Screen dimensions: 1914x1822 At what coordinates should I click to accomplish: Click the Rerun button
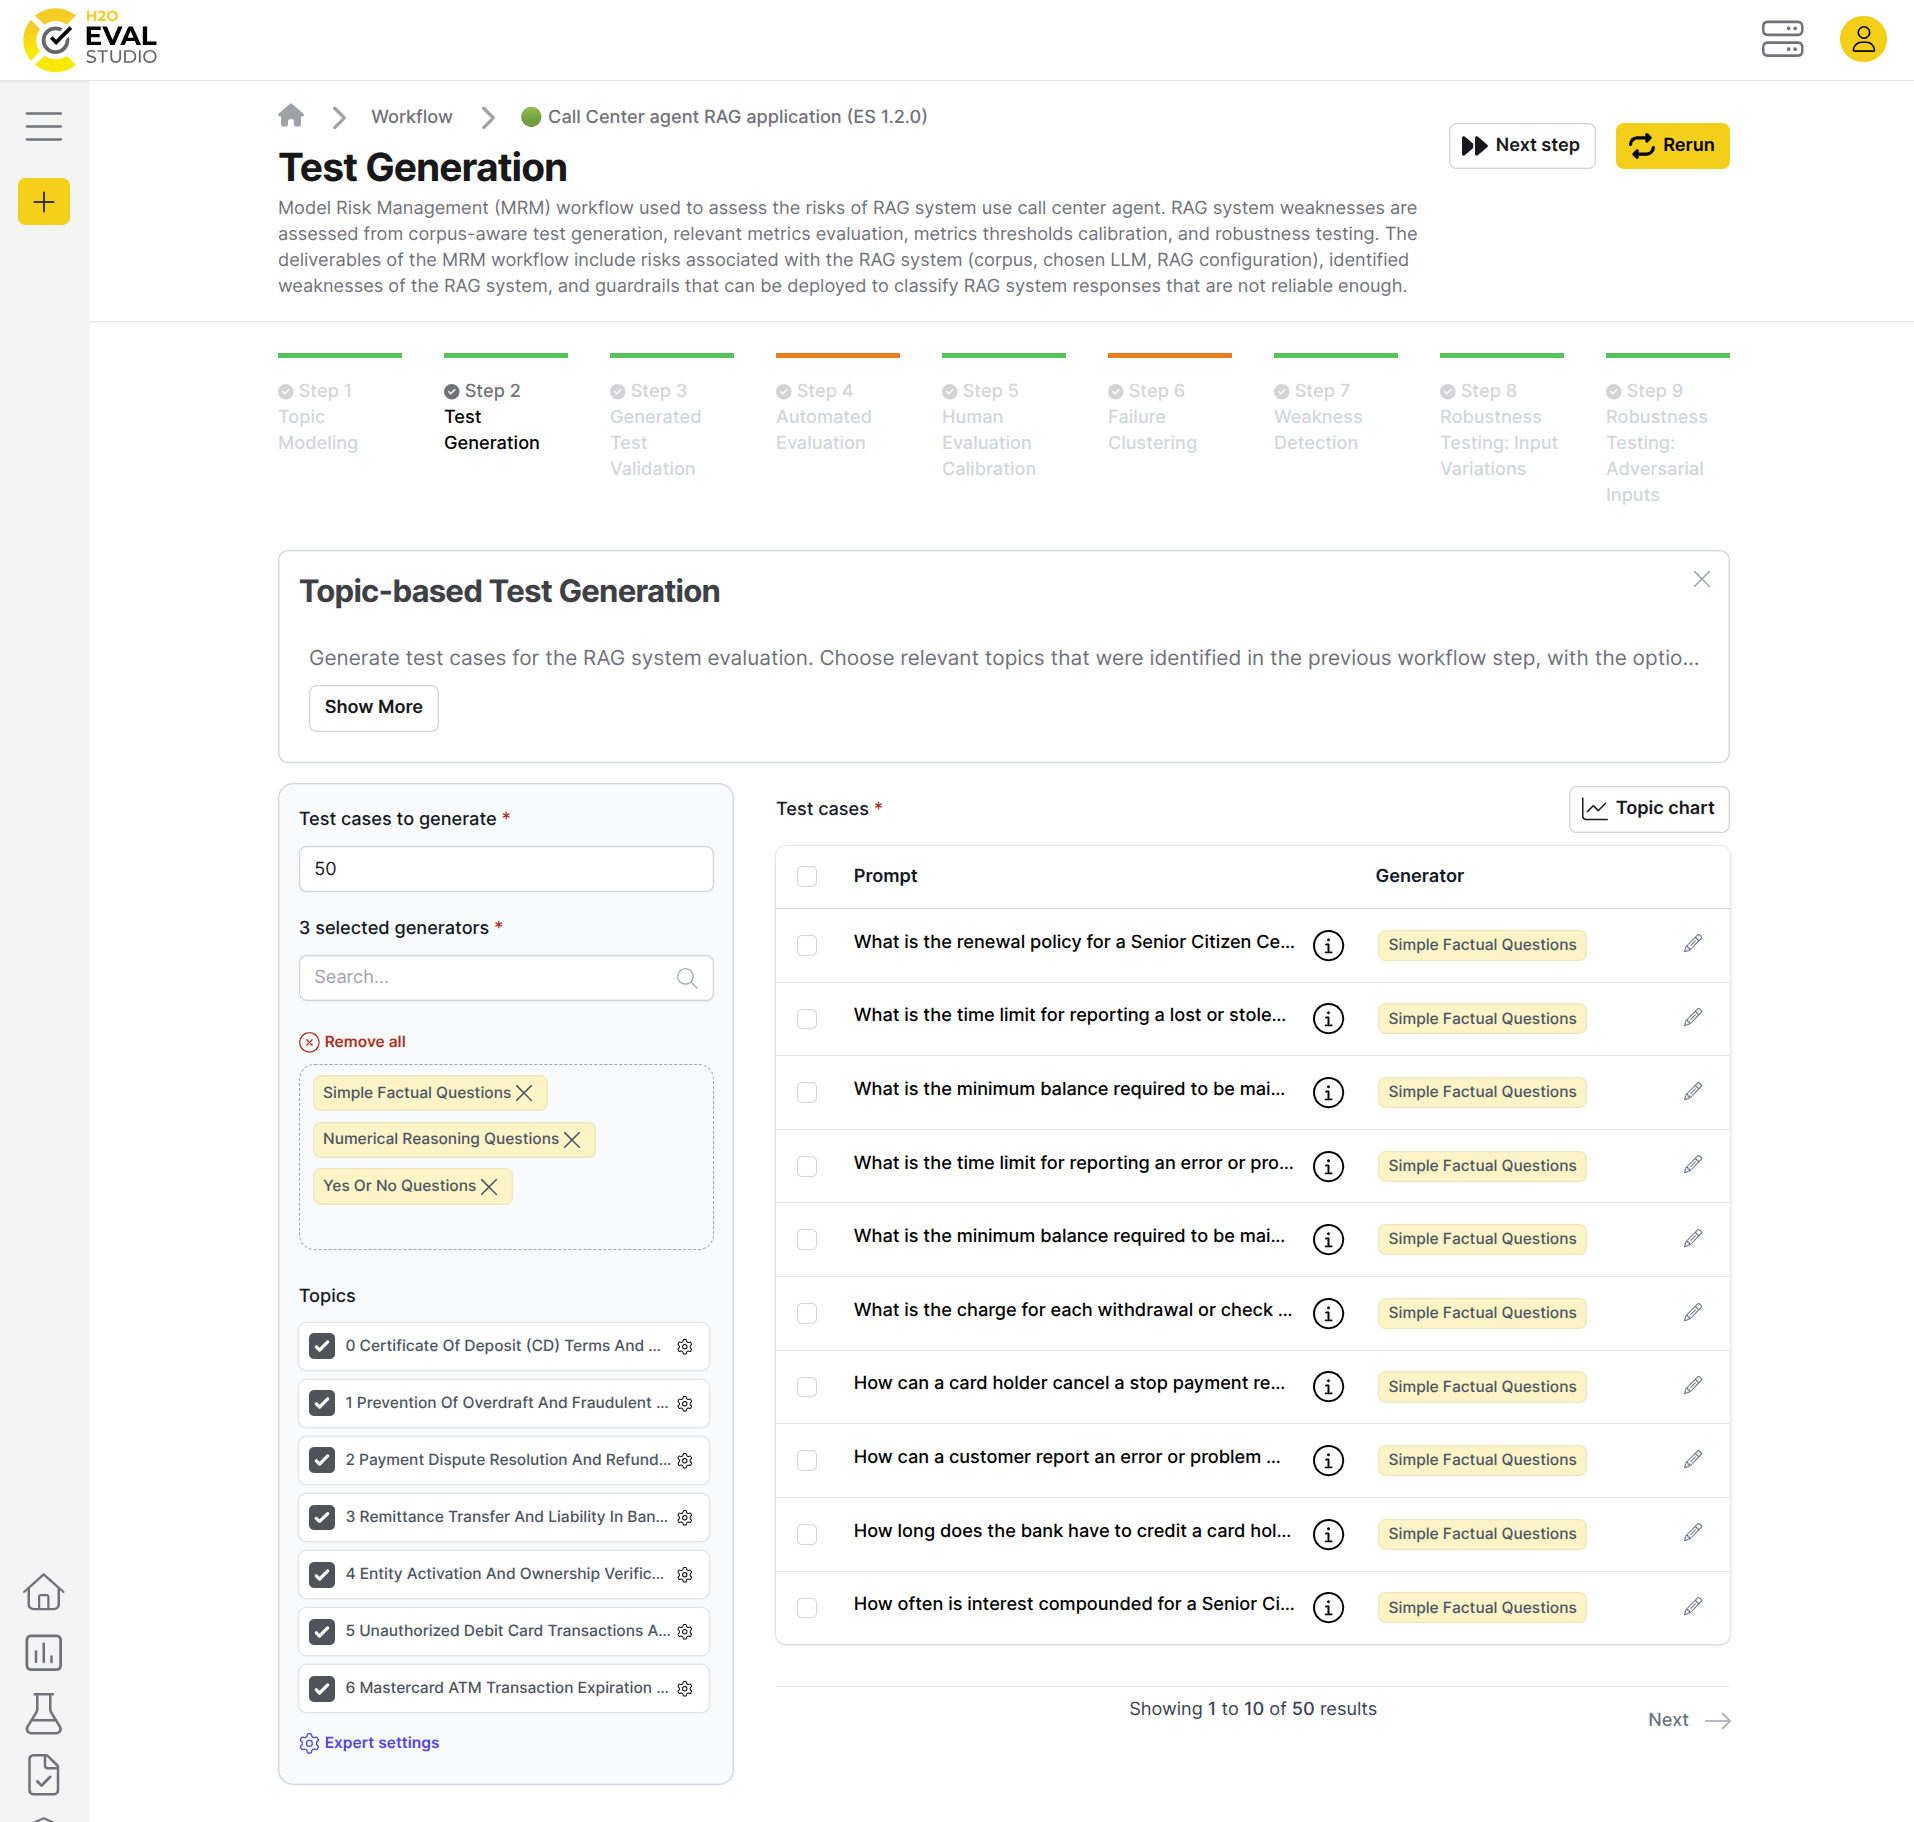coord(1671,146)
